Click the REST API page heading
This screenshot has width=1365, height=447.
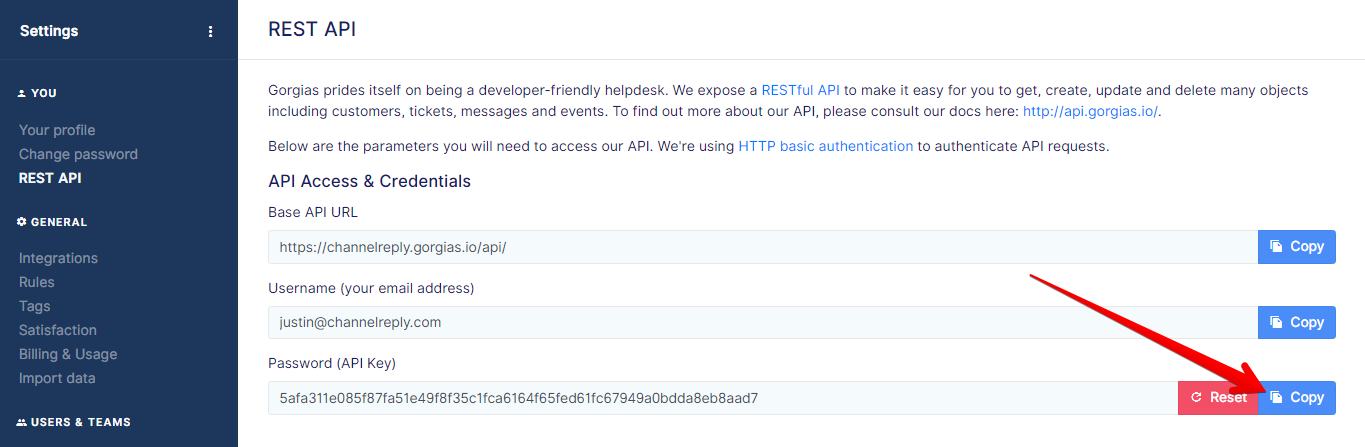(x=312, y=30)
